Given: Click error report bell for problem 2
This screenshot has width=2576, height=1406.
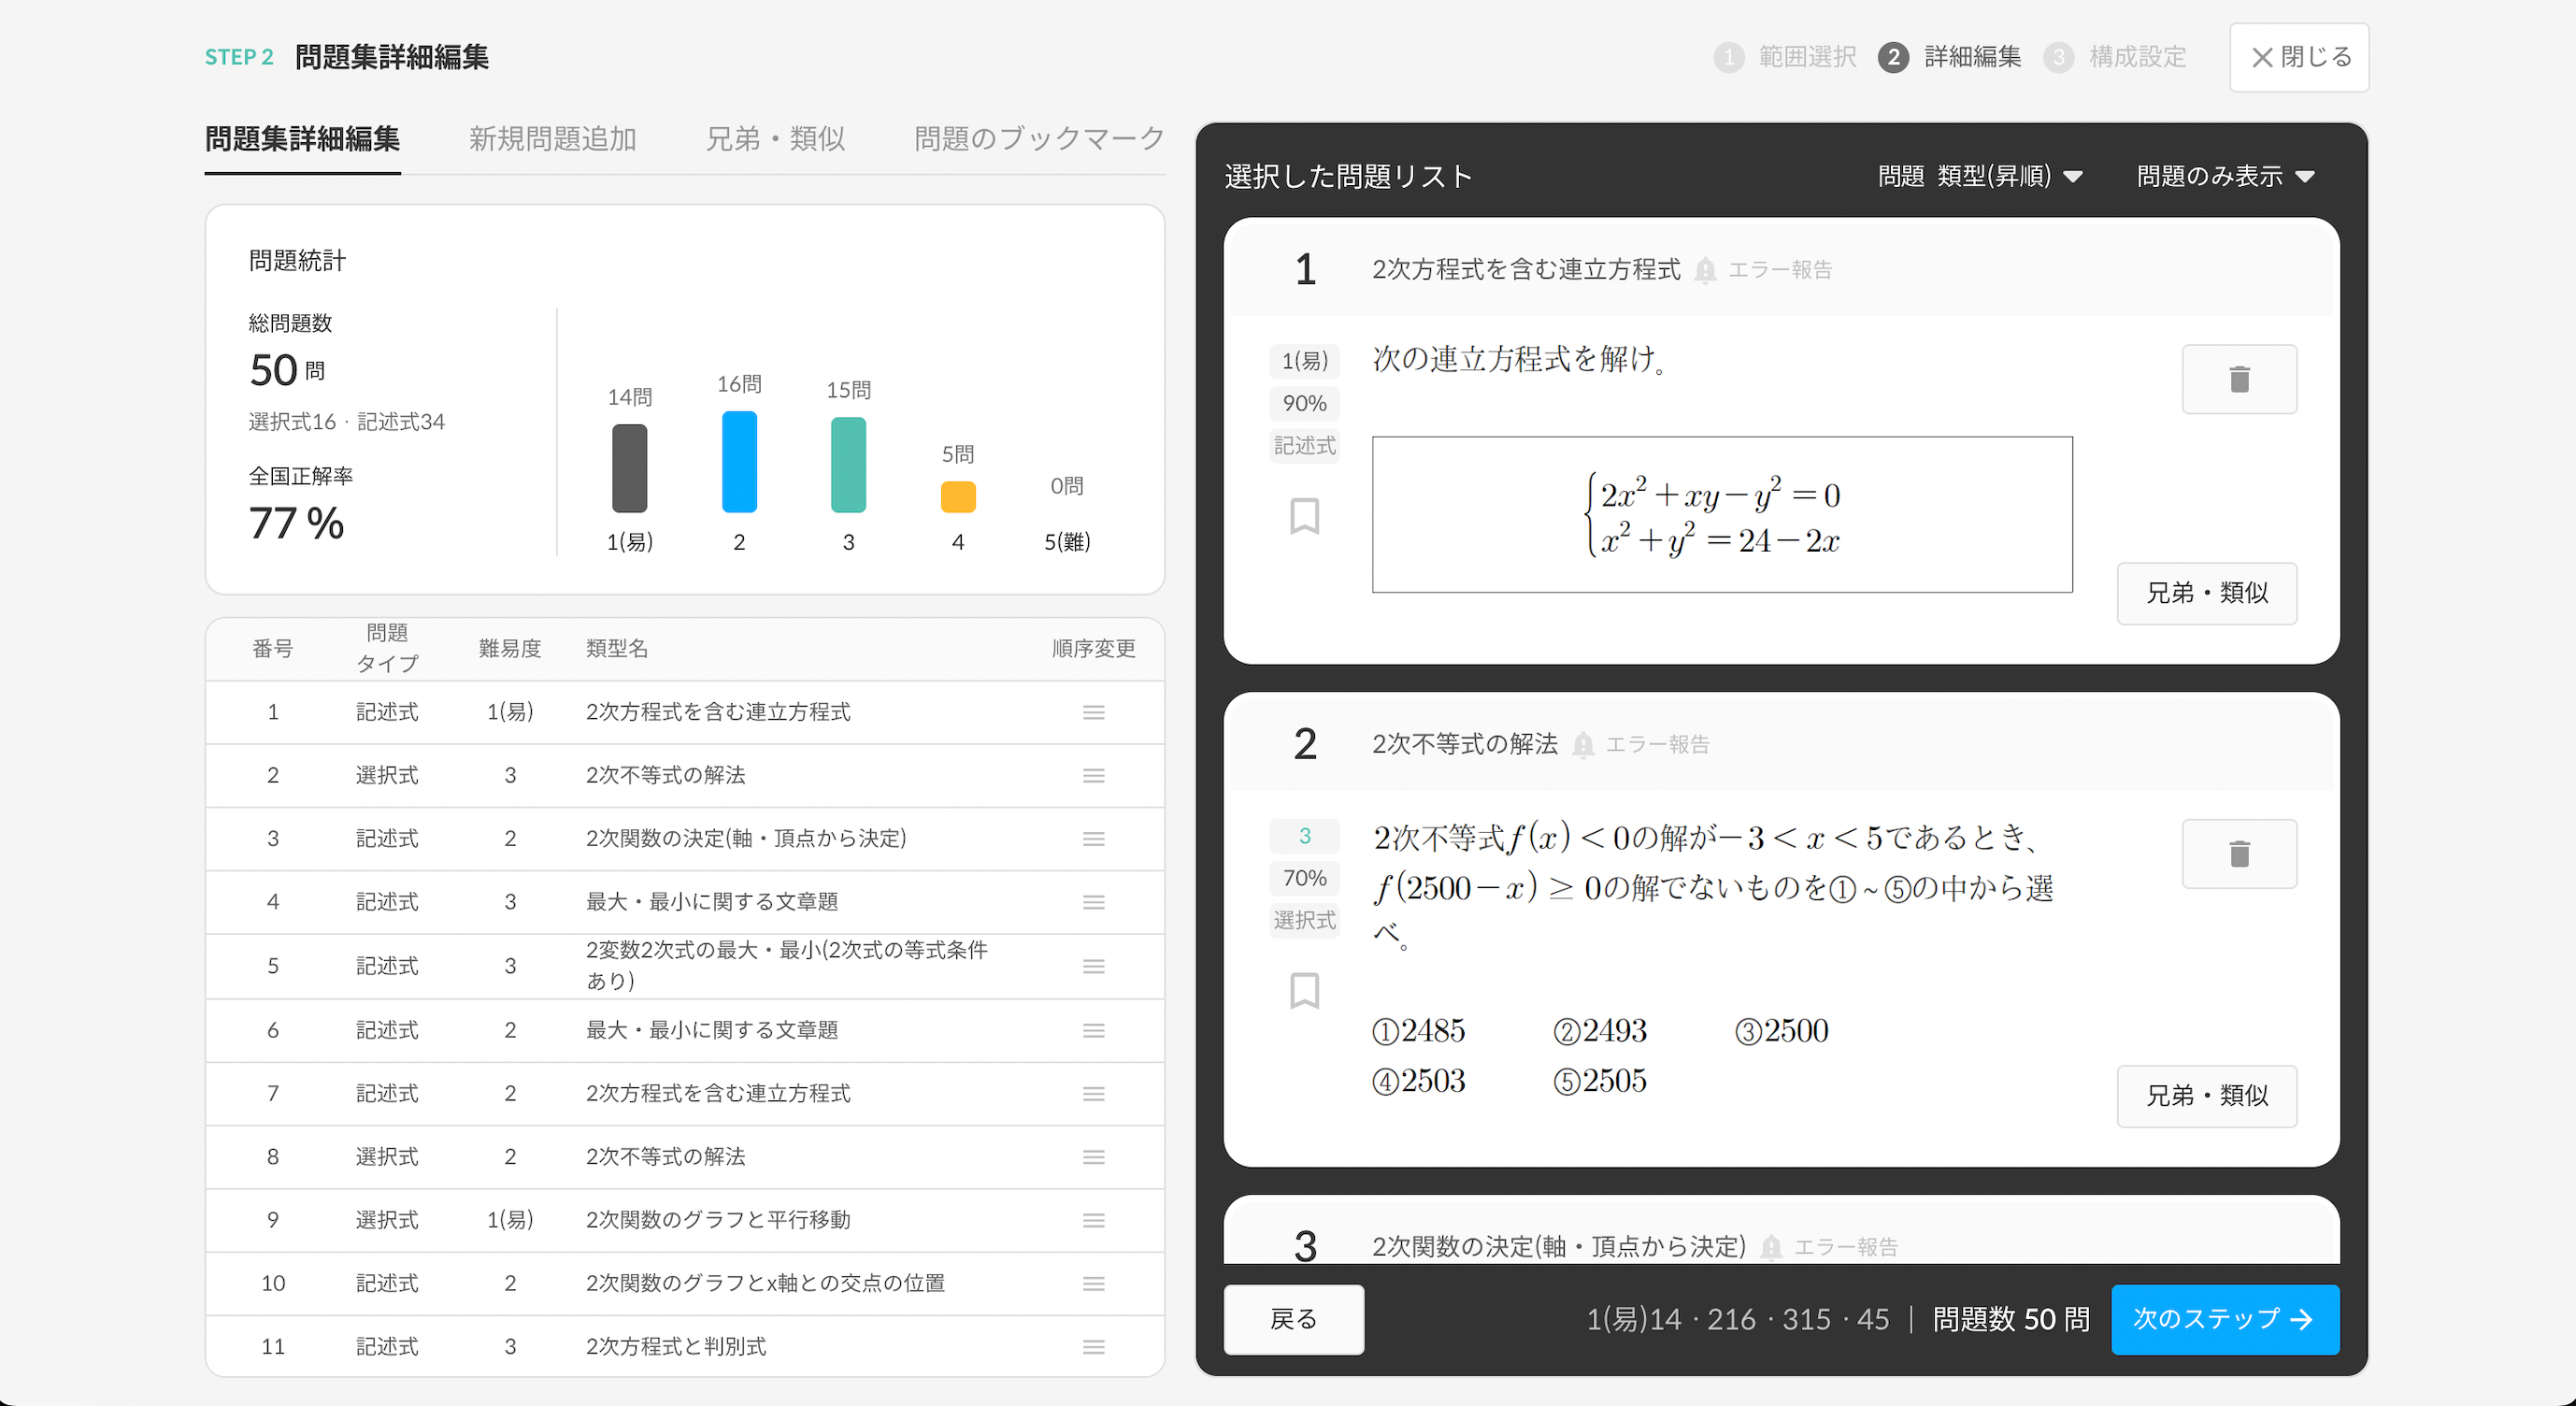Looking at the screenshot, I should [x=1583, y=745].
